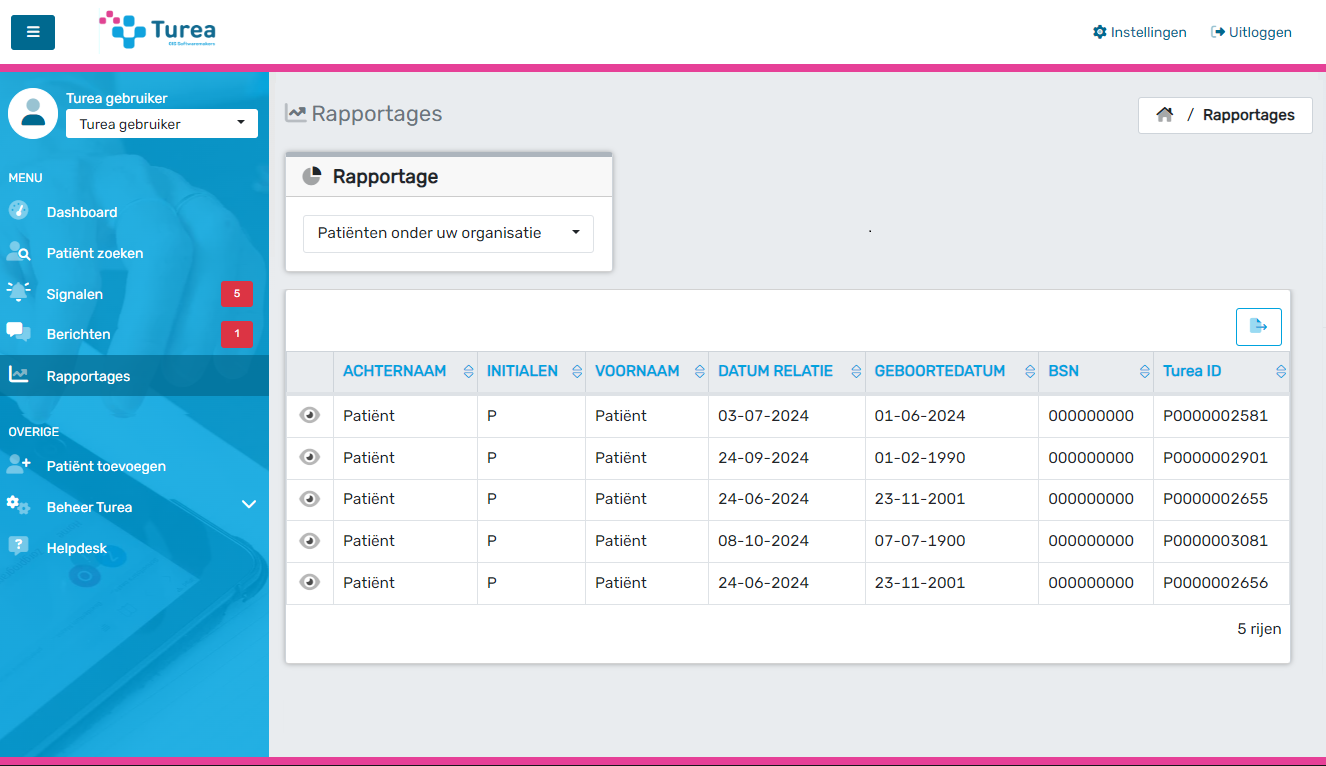Click the Rapportages page title chart icon
Screen dimensions: 1326x766
point(296,113)
